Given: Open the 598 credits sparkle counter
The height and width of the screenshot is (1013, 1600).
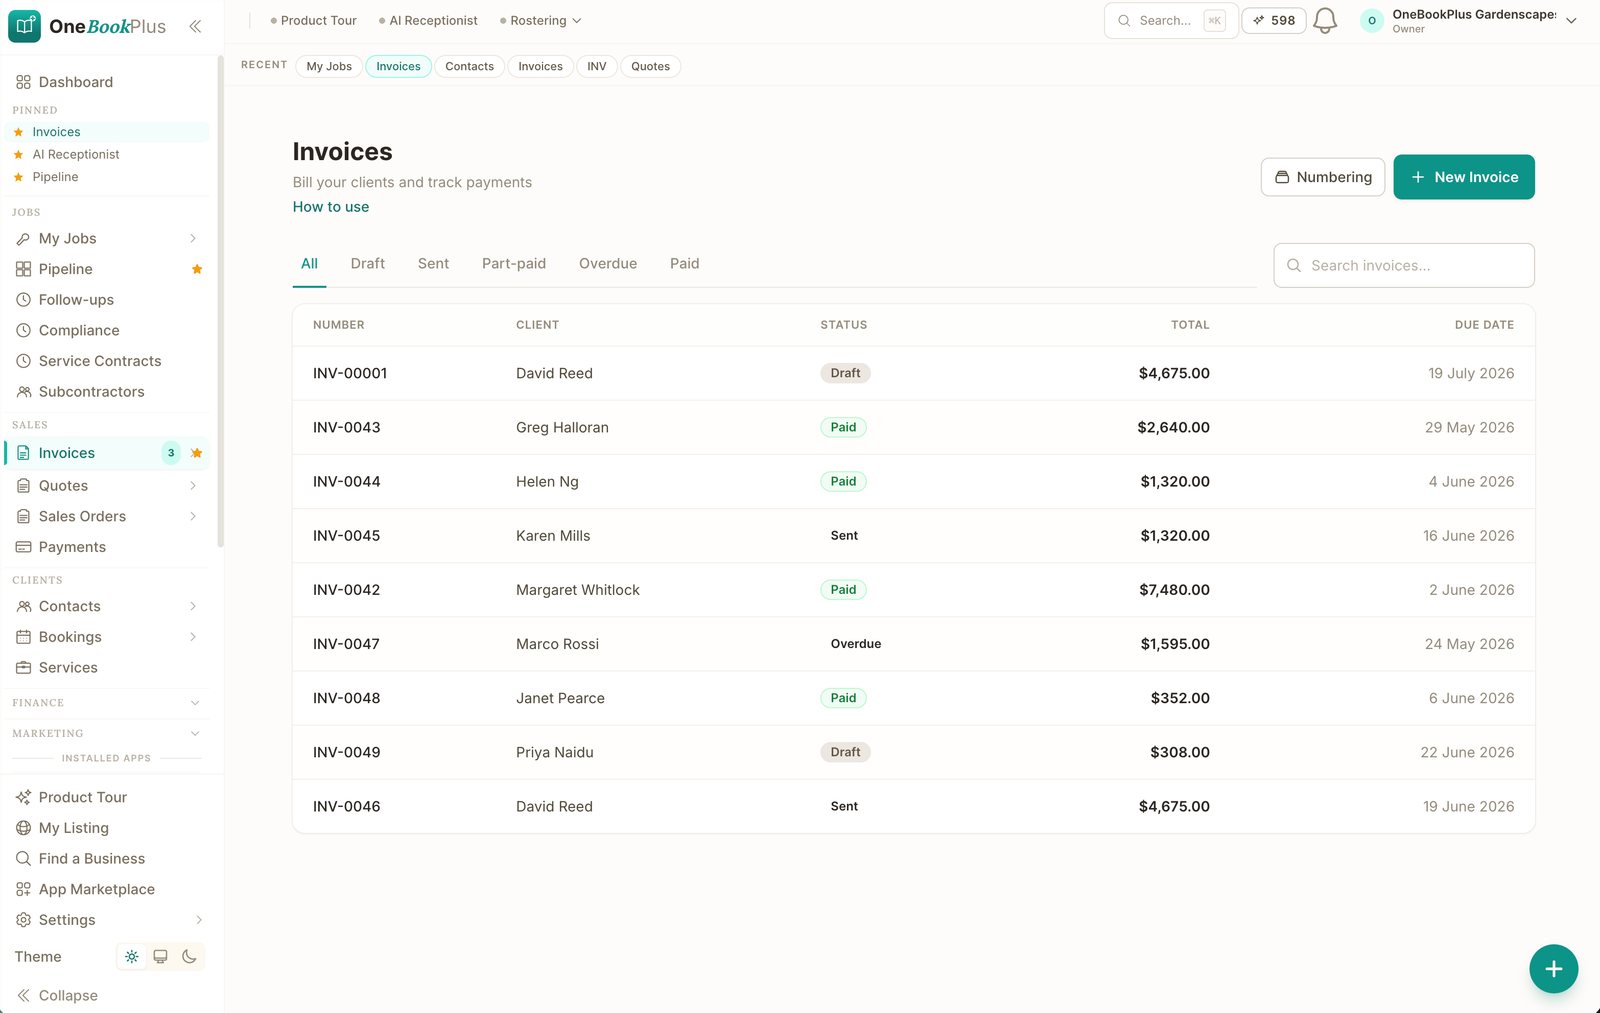Looking at the screenshot, I should [1274, 20].
